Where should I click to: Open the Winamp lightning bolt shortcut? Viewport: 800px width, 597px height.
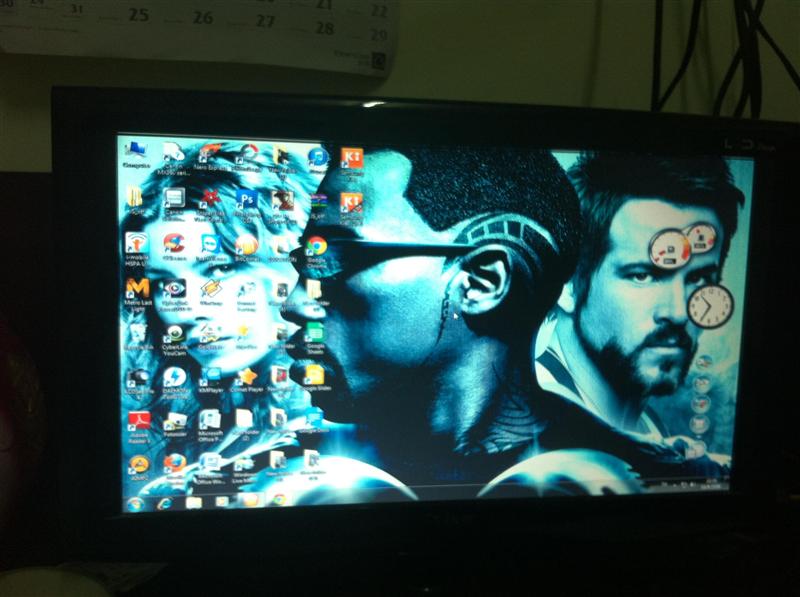[x=210, y=292]
